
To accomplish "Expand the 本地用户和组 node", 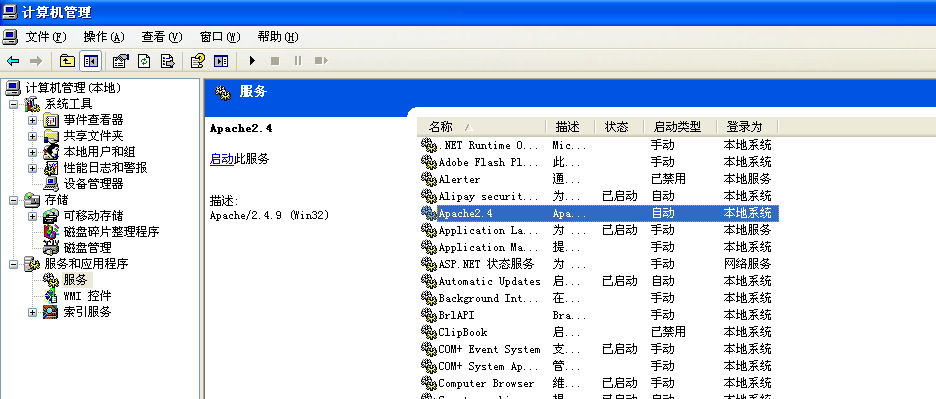I will coord(32,152).
